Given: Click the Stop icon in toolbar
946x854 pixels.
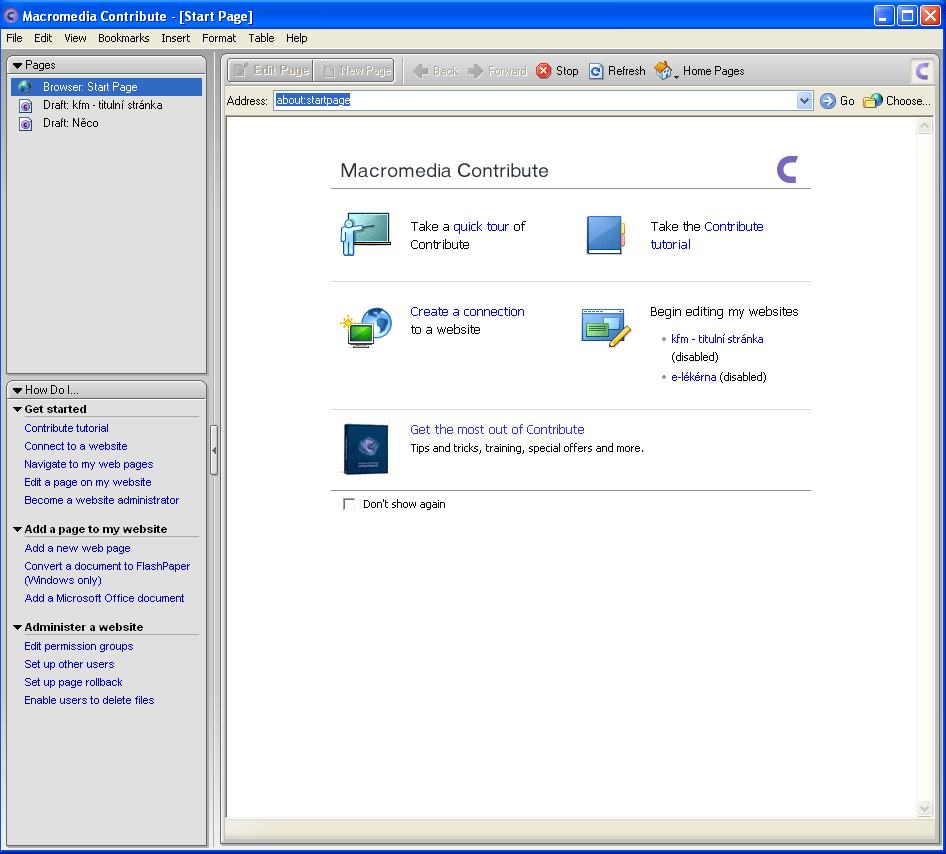Looking at the screenshot, I should click(x=544, y=71).
